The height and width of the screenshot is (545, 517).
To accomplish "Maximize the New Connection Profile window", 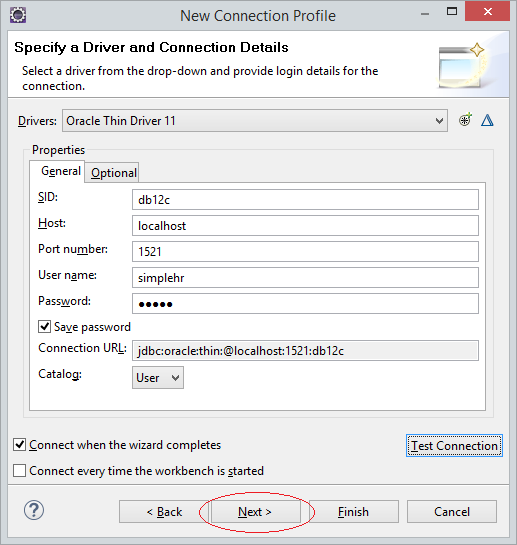I will [x=452, y=11].
